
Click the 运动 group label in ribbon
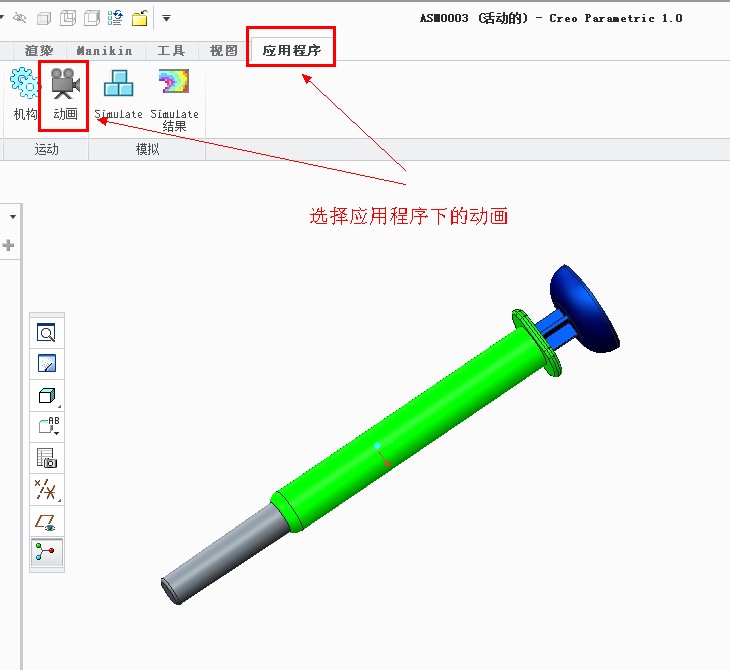click(47, 149)
